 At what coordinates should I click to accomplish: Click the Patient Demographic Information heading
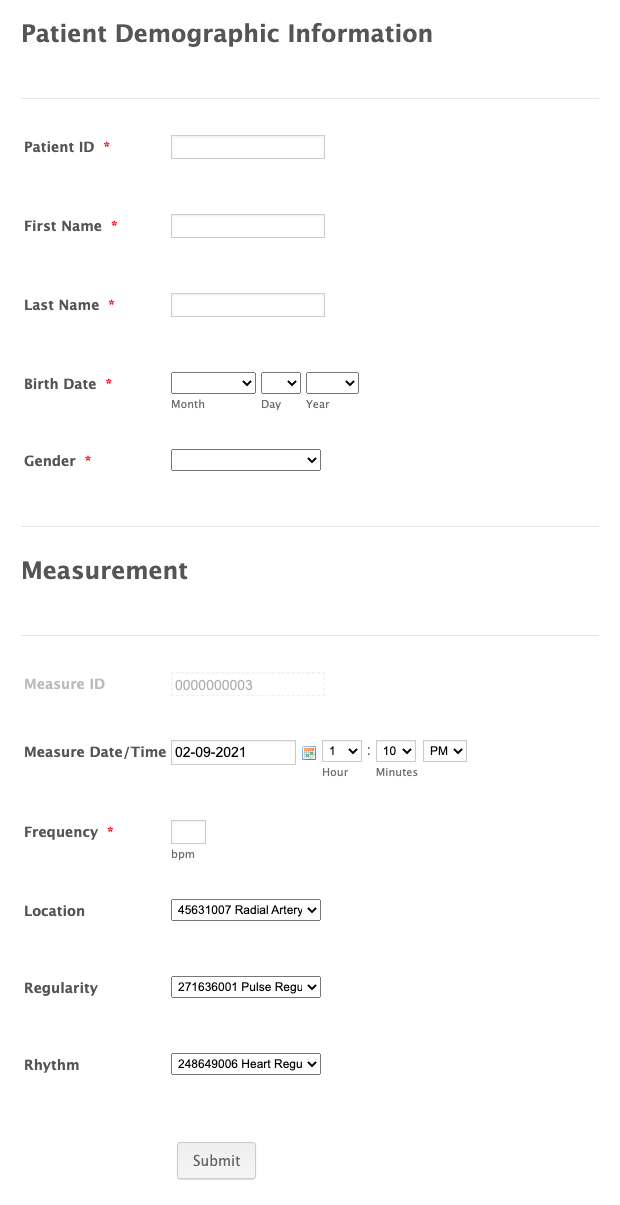[227, 34]
